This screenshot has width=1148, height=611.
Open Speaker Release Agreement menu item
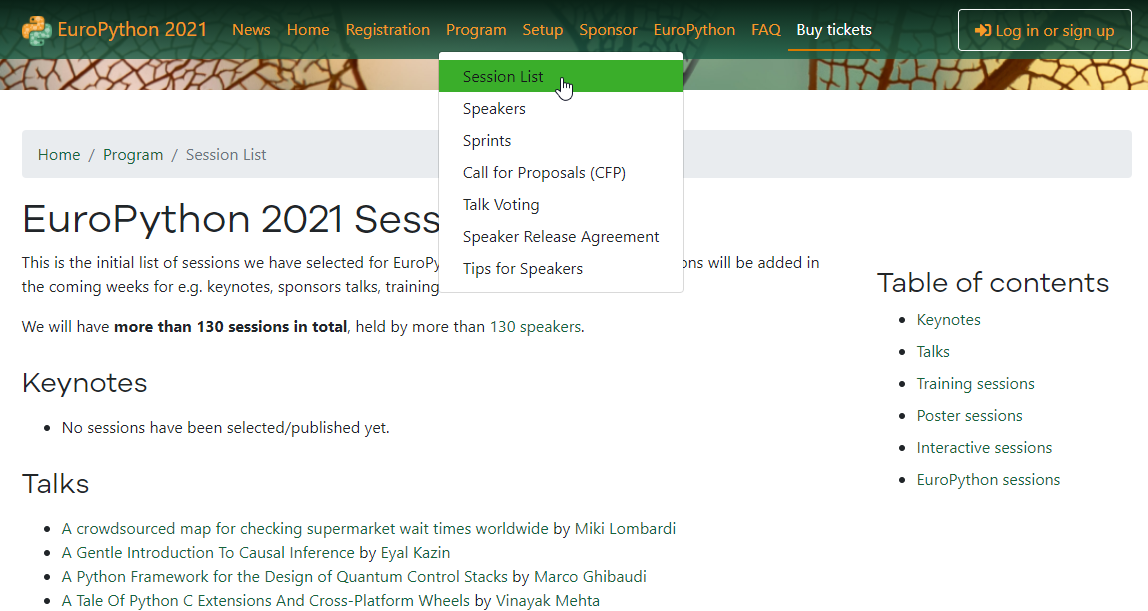point(561,237)
